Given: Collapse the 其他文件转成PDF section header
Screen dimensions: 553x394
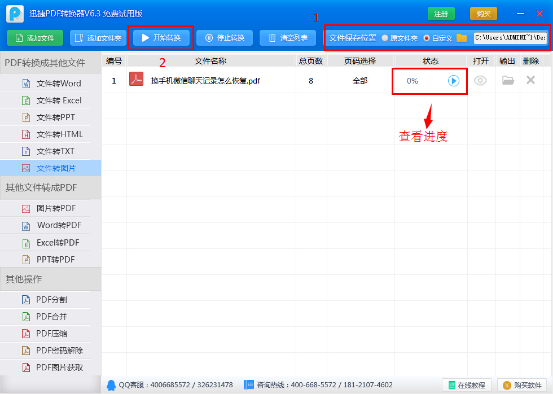Looking at the screenshot, I should (x=50, y=188).
